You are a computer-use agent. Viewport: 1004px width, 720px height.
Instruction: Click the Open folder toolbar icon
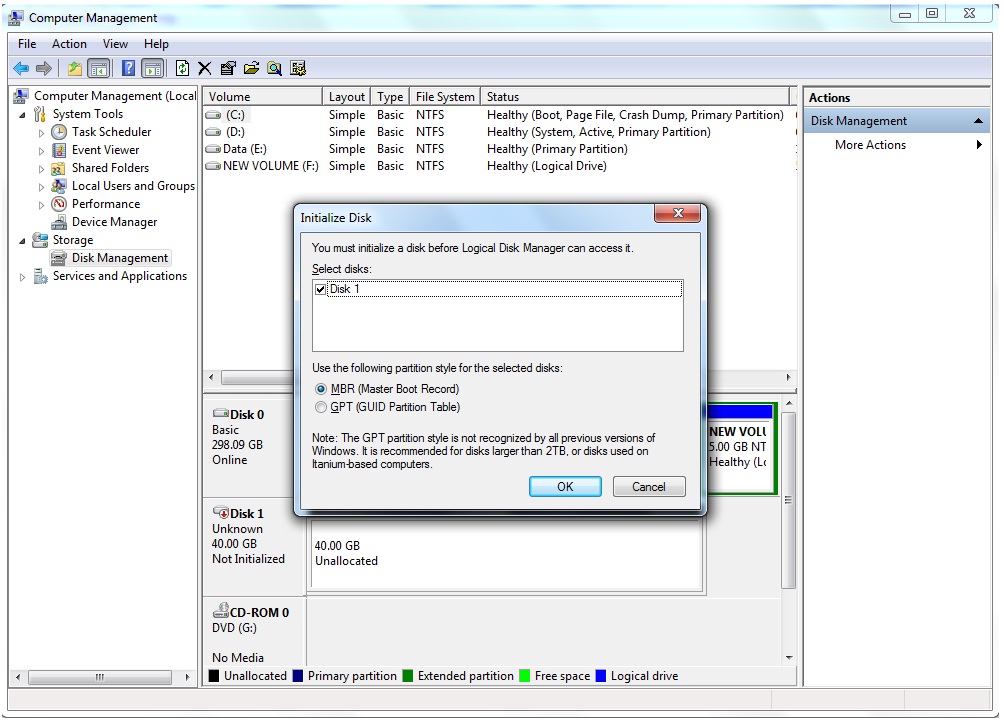coord(252,68)
